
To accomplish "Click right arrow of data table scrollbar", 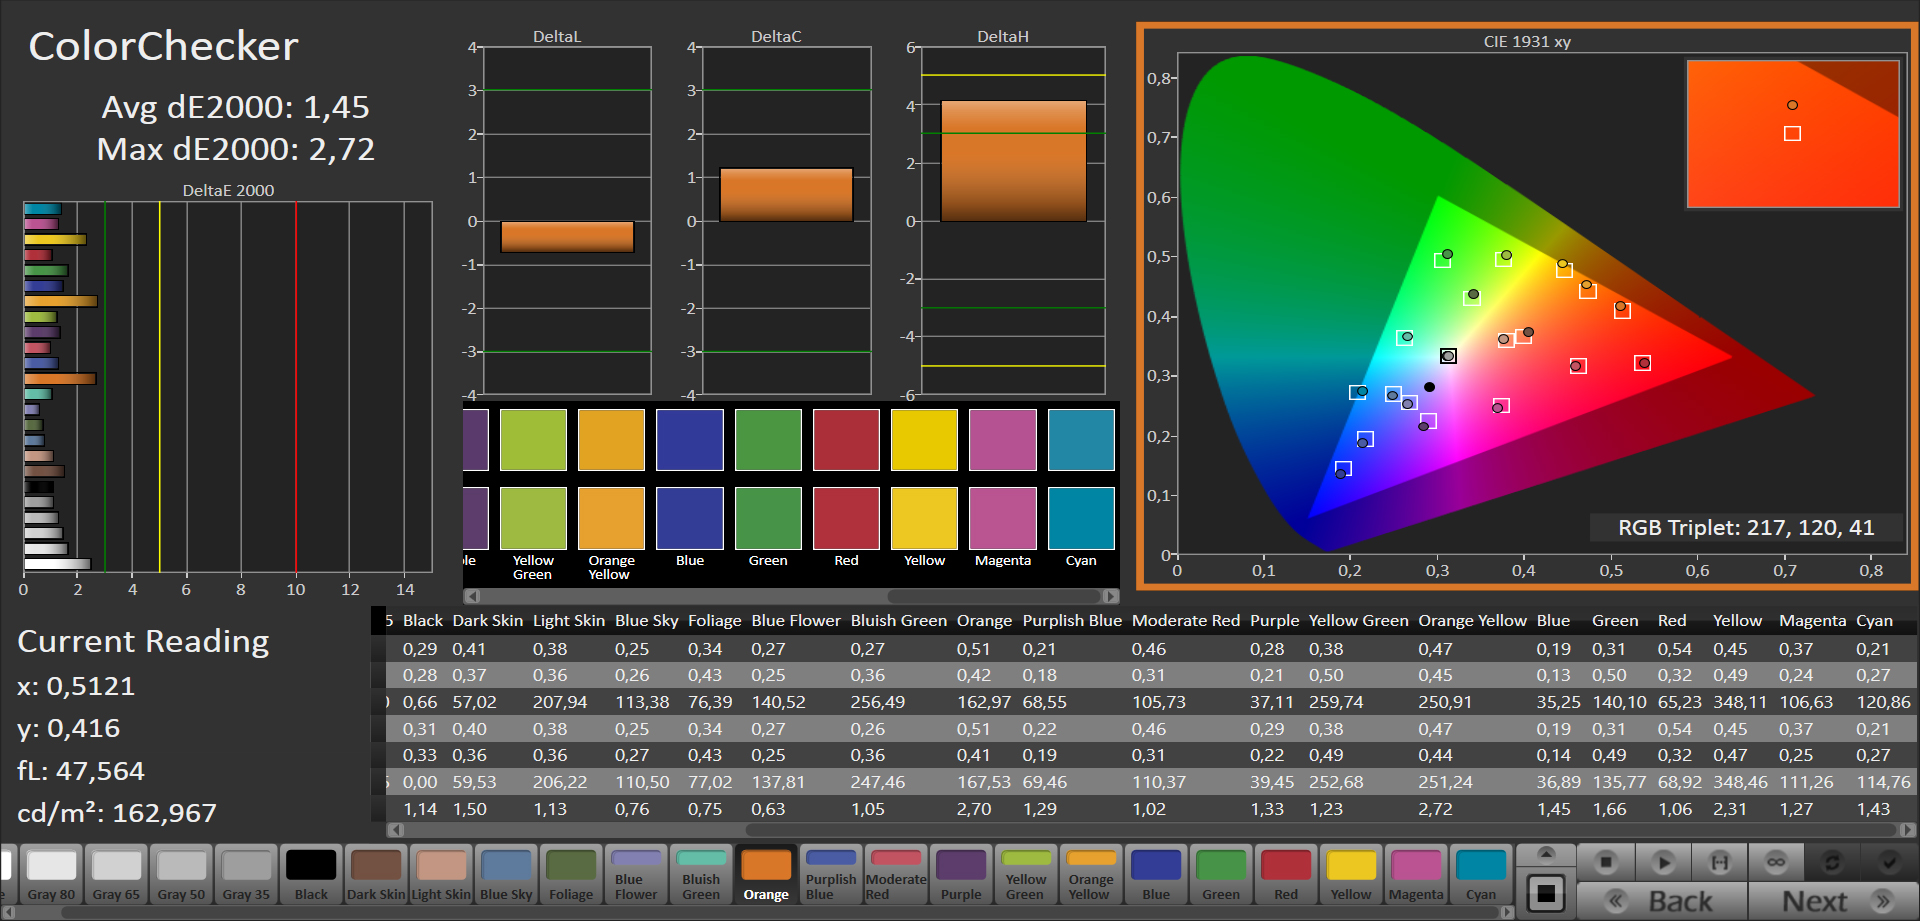I will 1908,829.
